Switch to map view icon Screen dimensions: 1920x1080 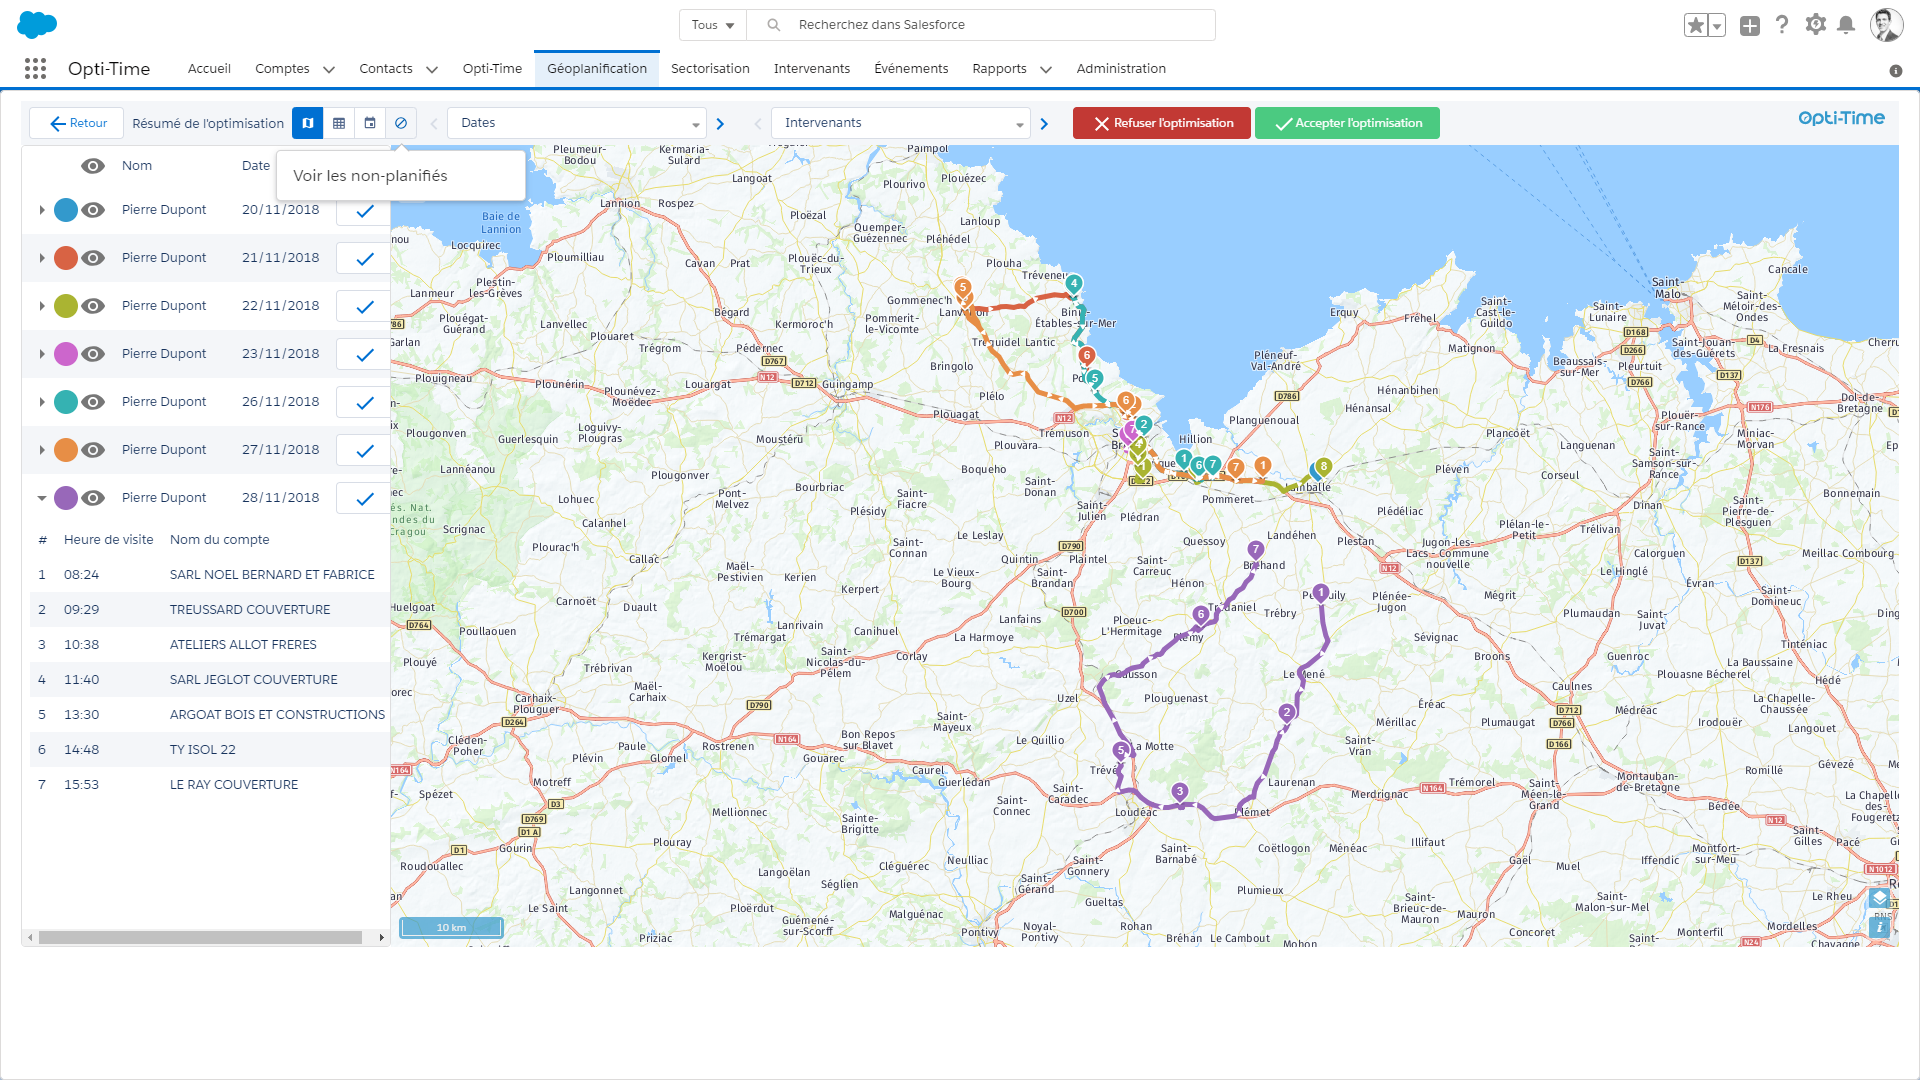pos(308,123)
